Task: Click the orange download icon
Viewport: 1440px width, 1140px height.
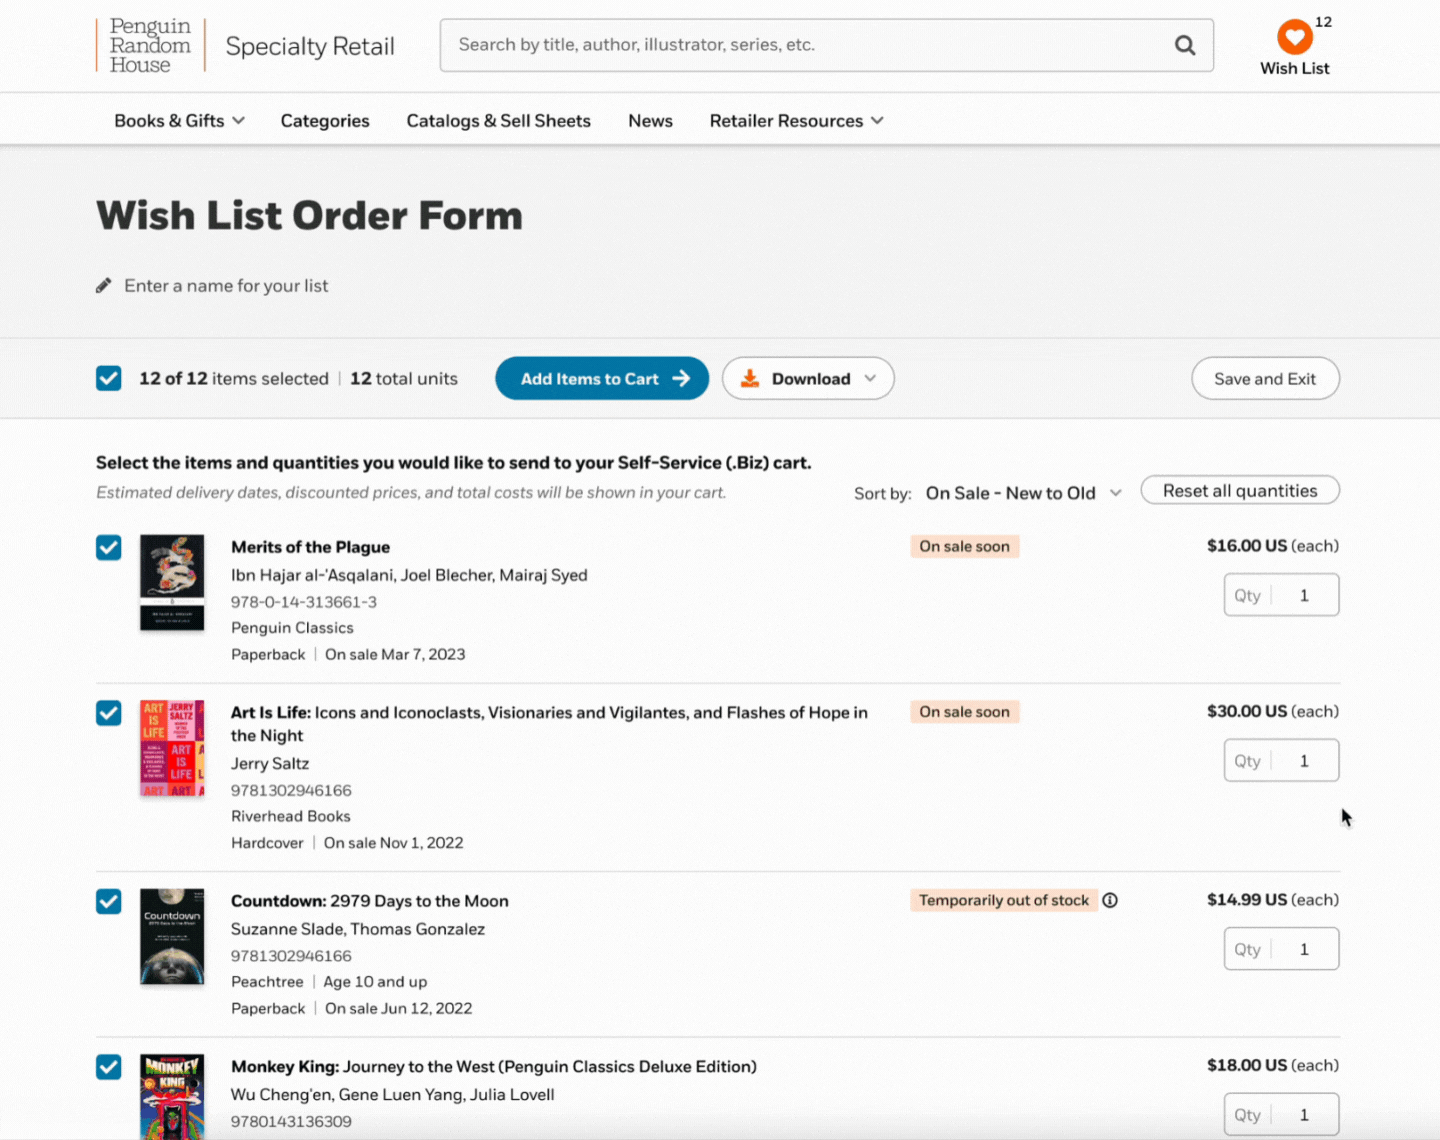Action: pyautogui.click(x=749, y=378)
